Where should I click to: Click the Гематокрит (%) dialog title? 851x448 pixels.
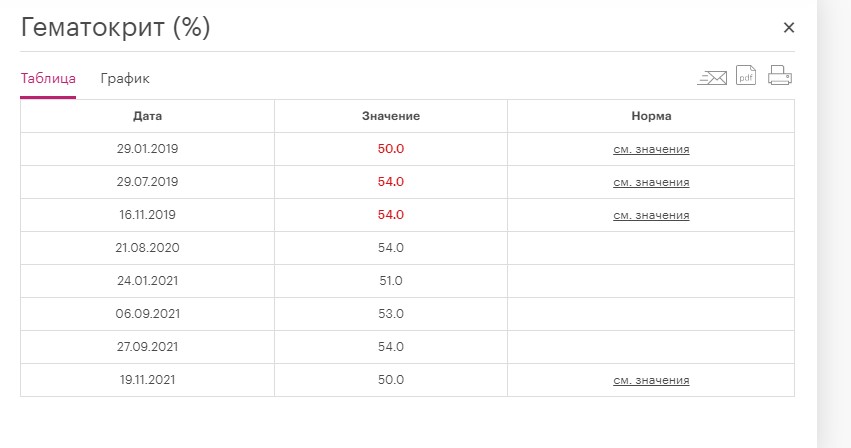point(116,28)
